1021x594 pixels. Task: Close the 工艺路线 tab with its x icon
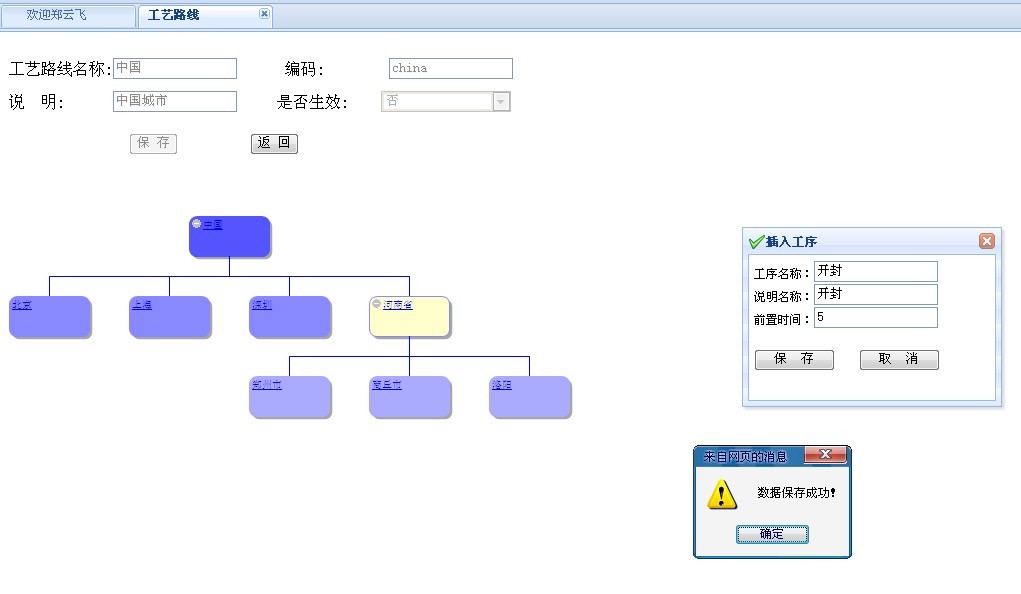(264, 14)
